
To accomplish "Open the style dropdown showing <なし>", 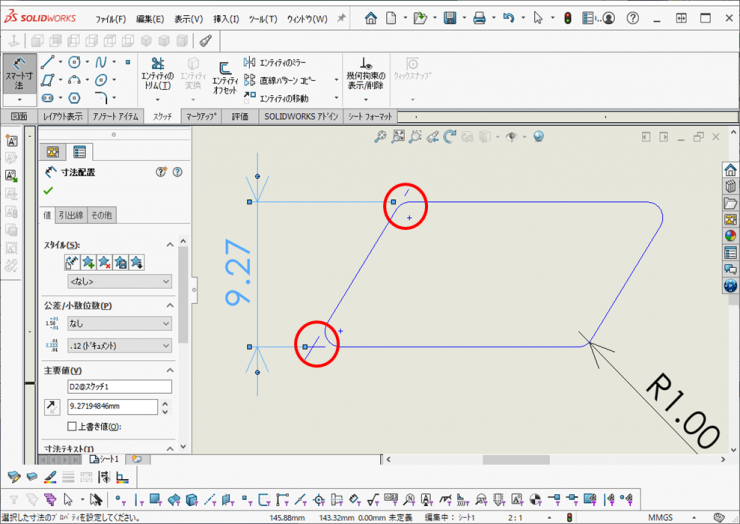I will 119,281.
